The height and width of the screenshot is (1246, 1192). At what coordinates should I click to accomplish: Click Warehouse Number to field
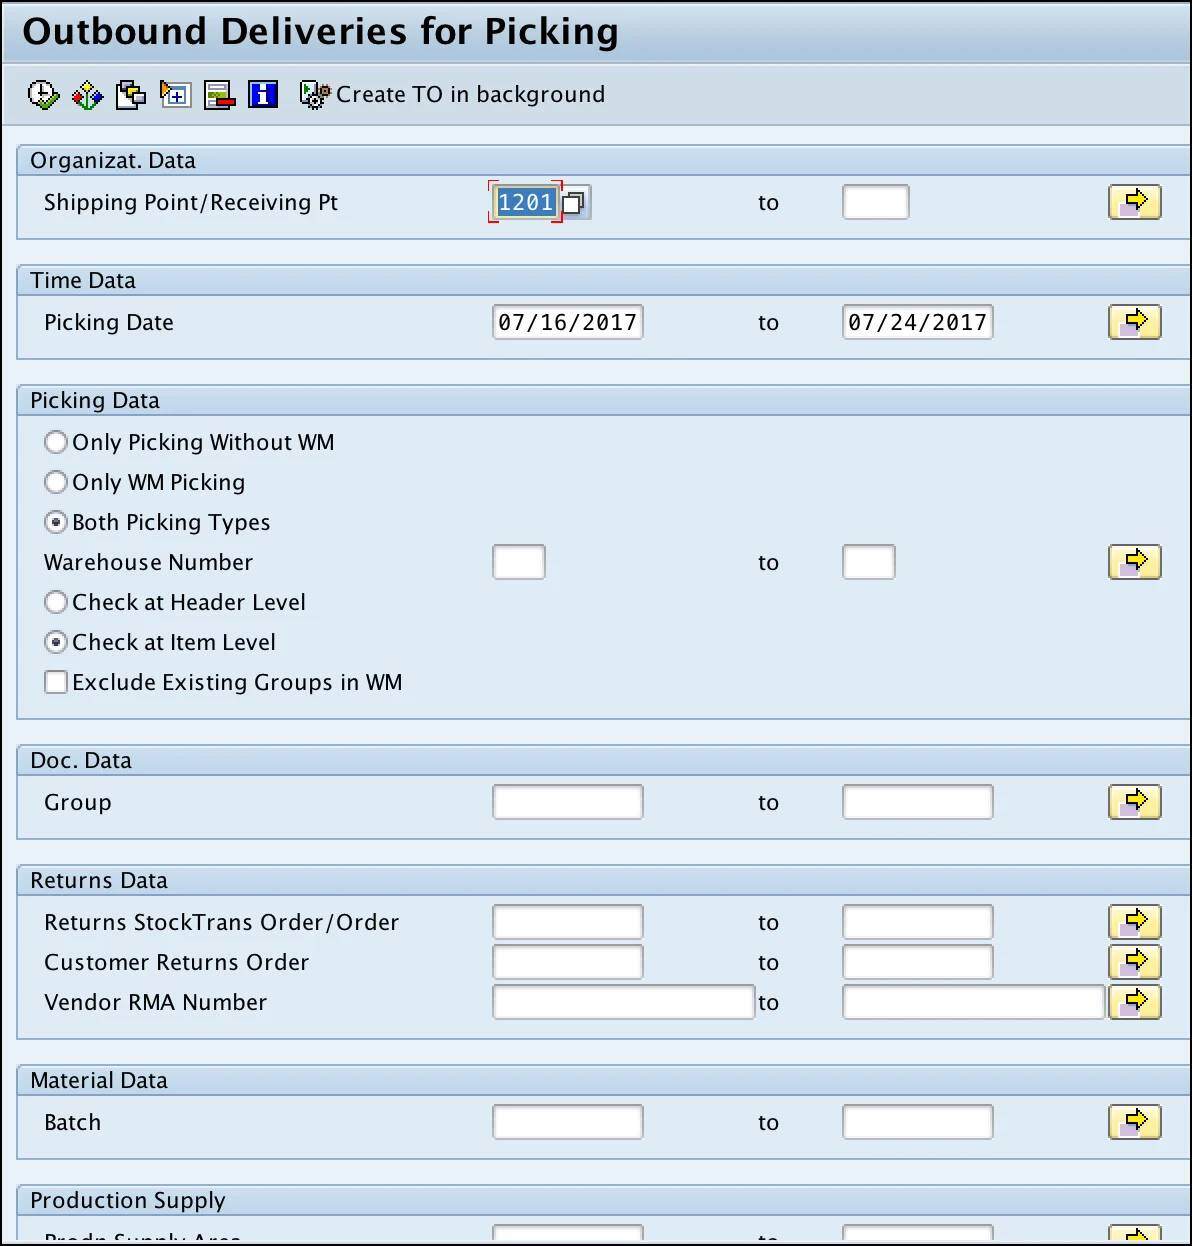tap(869, 562)
